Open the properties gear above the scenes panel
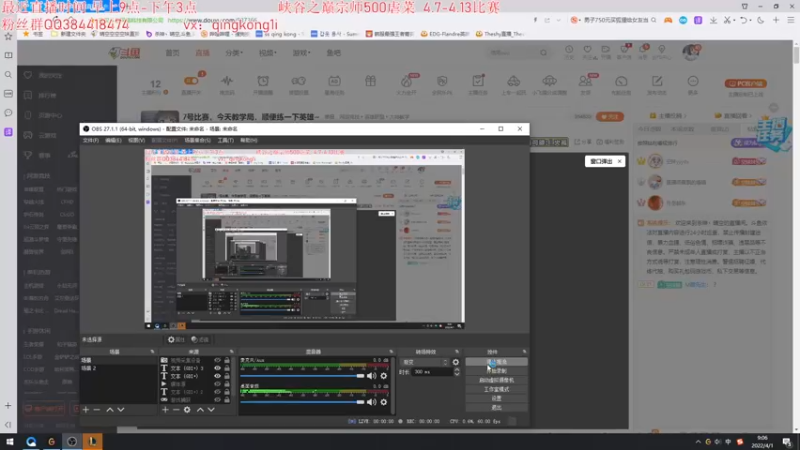This screenshot has width=800, height=450. coord(176,339)
